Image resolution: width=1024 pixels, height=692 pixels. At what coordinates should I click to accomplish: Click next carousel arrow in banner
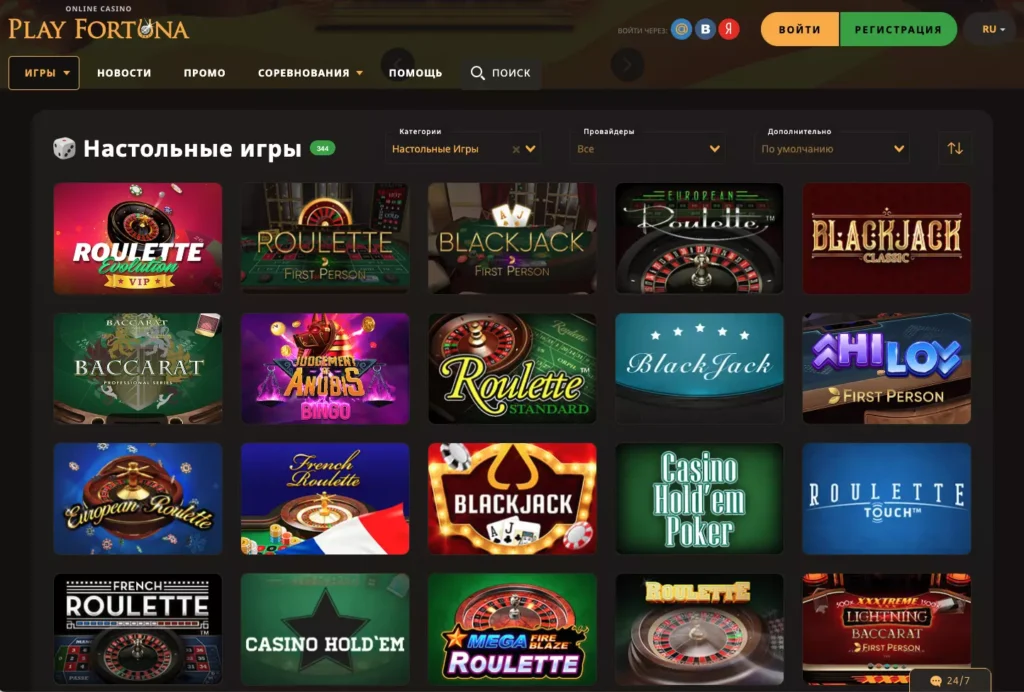pos(627,65)
